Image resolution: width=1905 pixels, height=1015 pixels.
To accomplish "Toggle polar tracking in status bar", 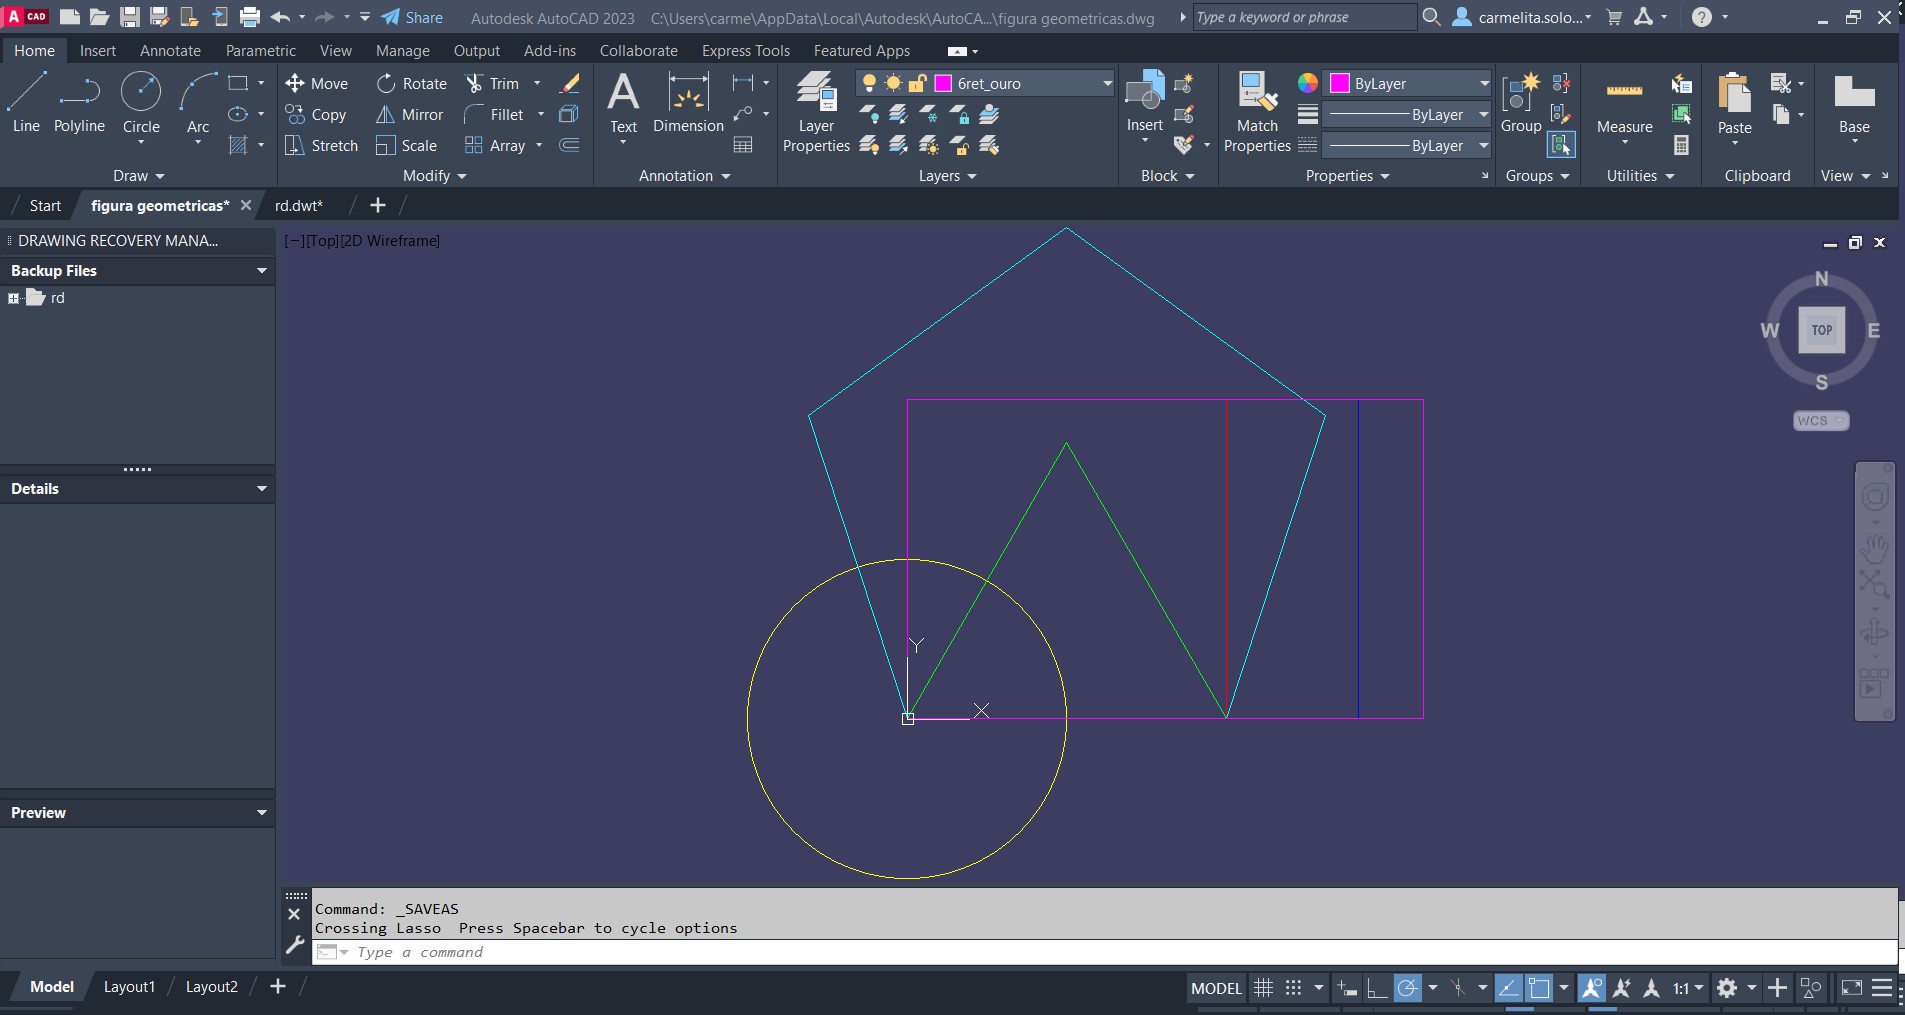I will 1408,988.
